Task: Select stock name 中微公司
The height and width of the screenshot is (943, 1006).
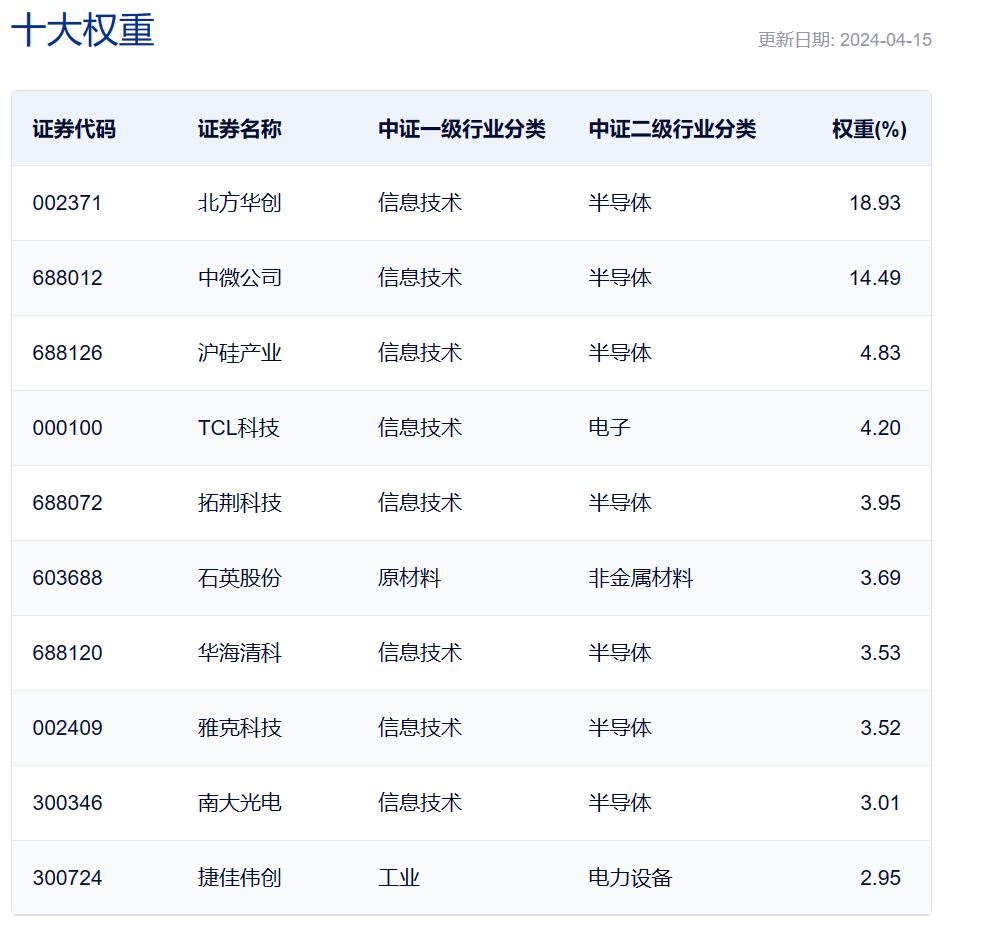Action: coord(239,278)
